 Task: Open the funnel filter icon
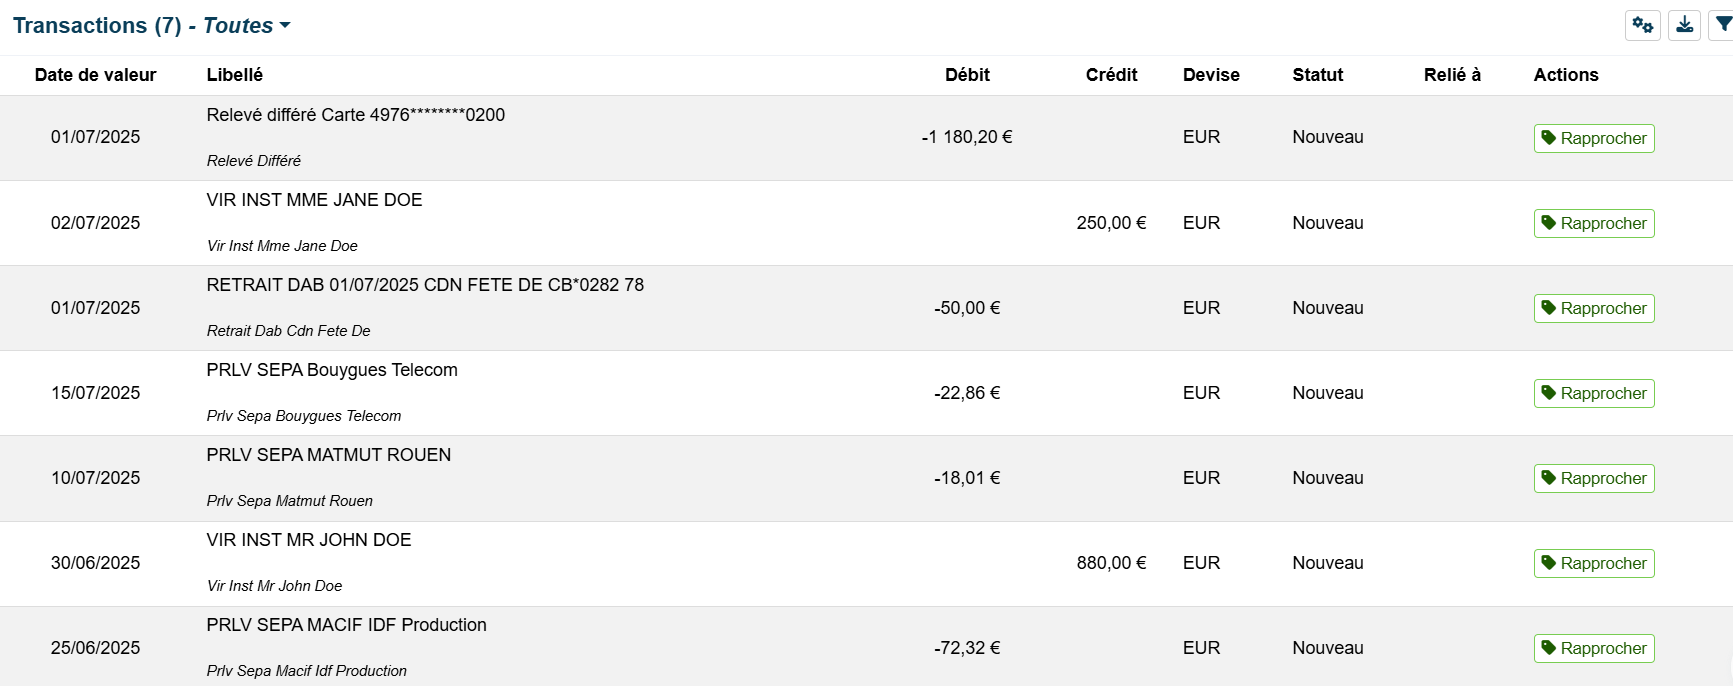[1723, 25]
